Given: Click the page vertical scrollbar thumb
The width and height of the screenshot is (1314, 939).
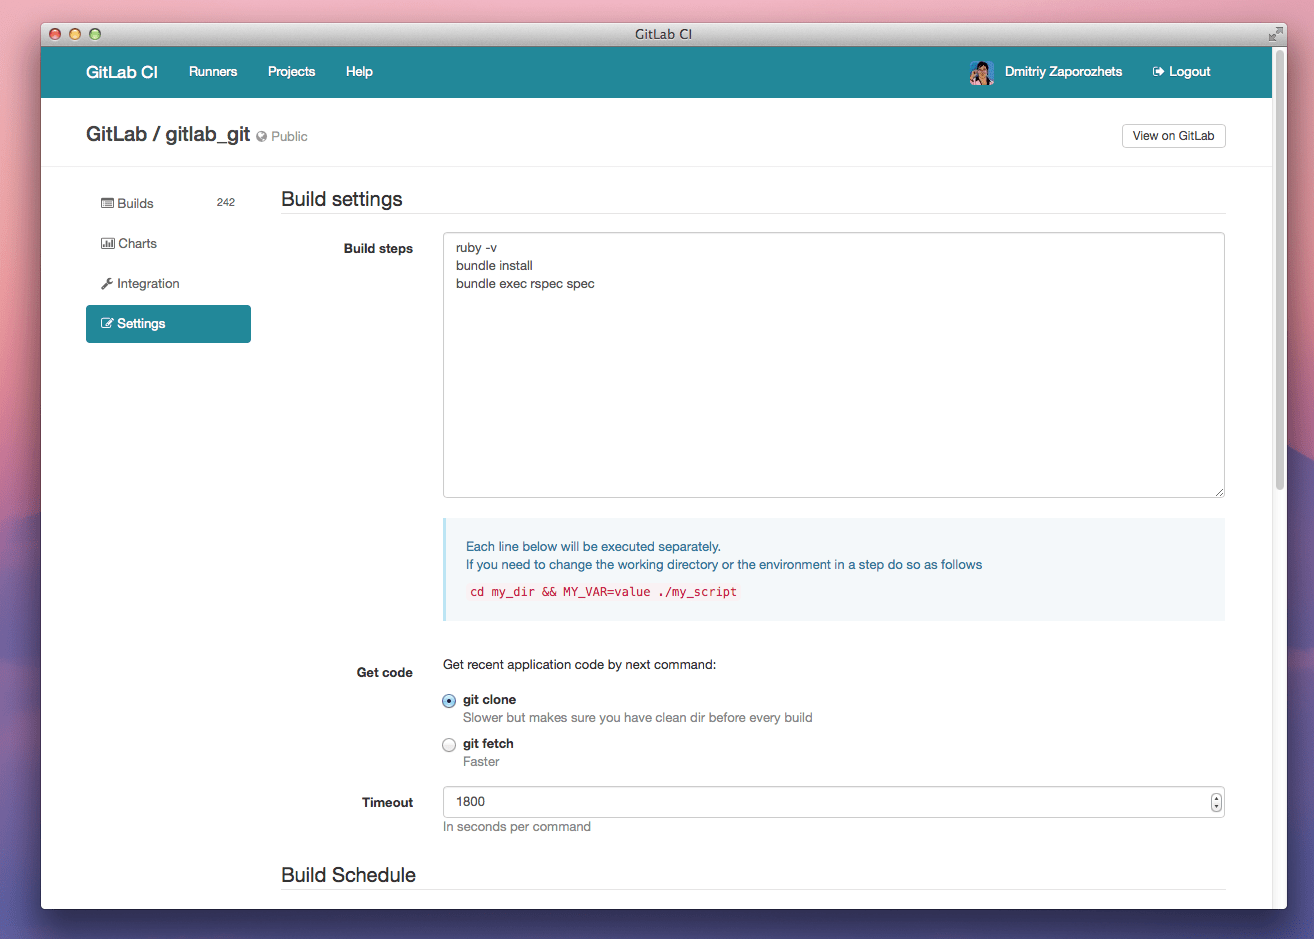Looking at the screenshot, I should pyautogui.click(x=1279, y=268).
